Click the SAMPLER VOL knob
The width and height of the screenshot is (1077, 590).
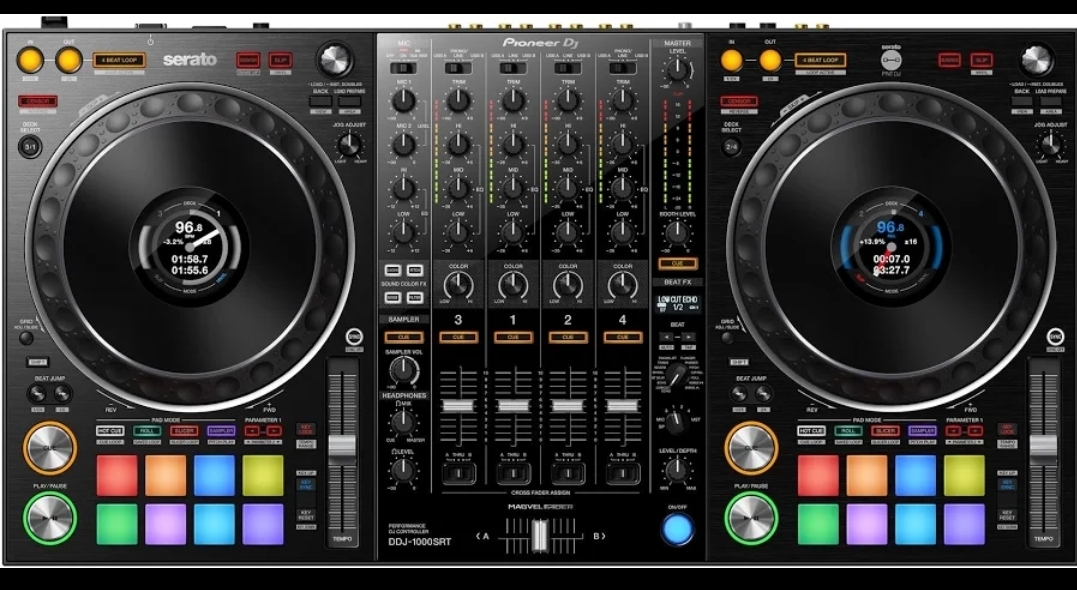click(x=403, y=371)
